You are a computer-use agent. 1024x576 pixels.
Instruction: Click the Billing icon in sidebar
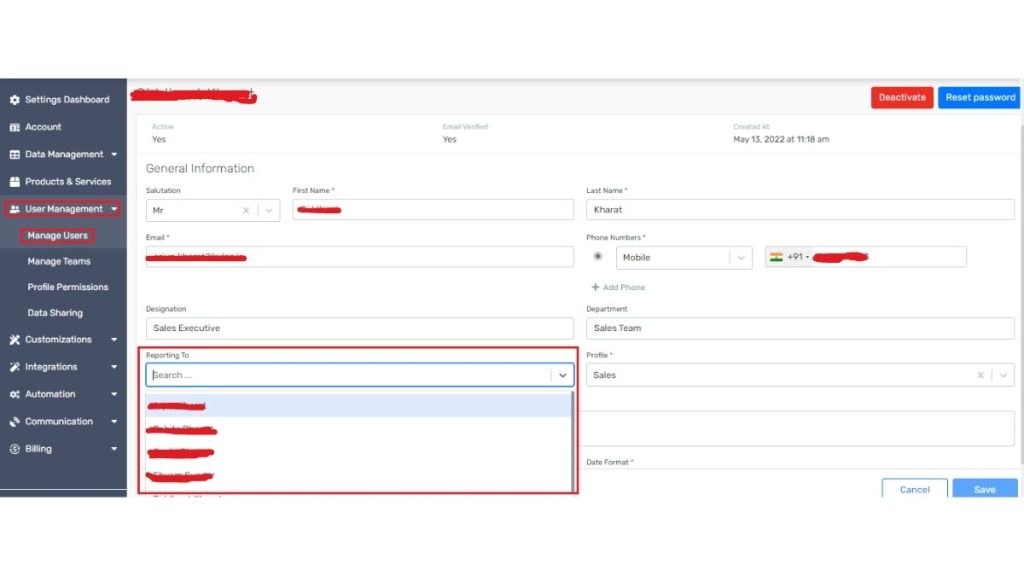point(15,449)
